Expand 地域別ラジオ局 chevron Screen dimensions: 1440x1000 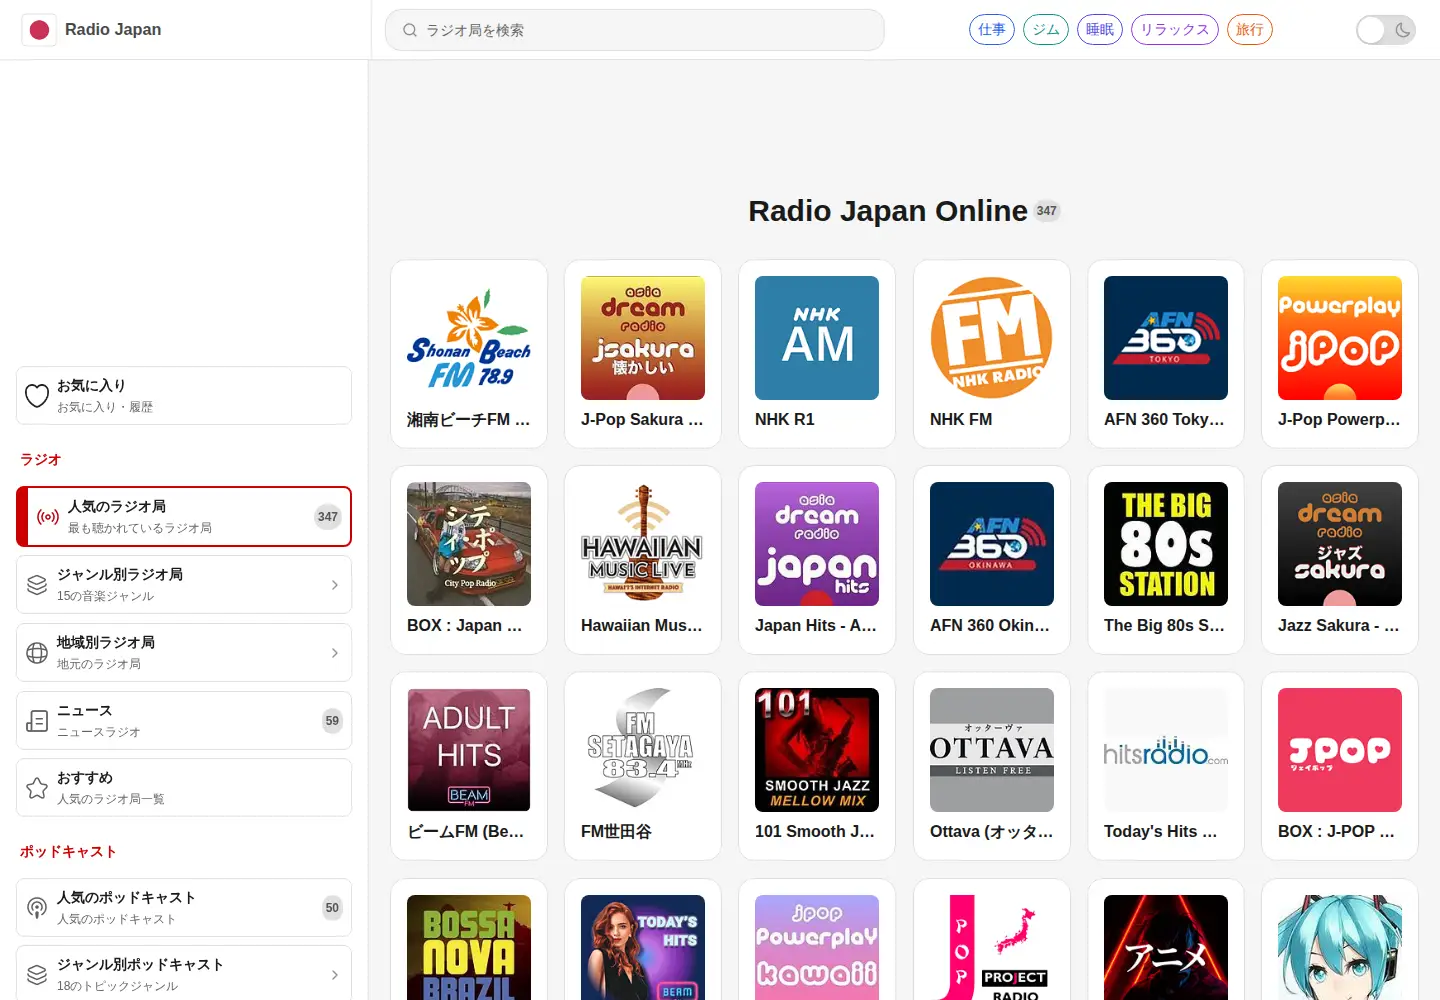coord(335,653)
